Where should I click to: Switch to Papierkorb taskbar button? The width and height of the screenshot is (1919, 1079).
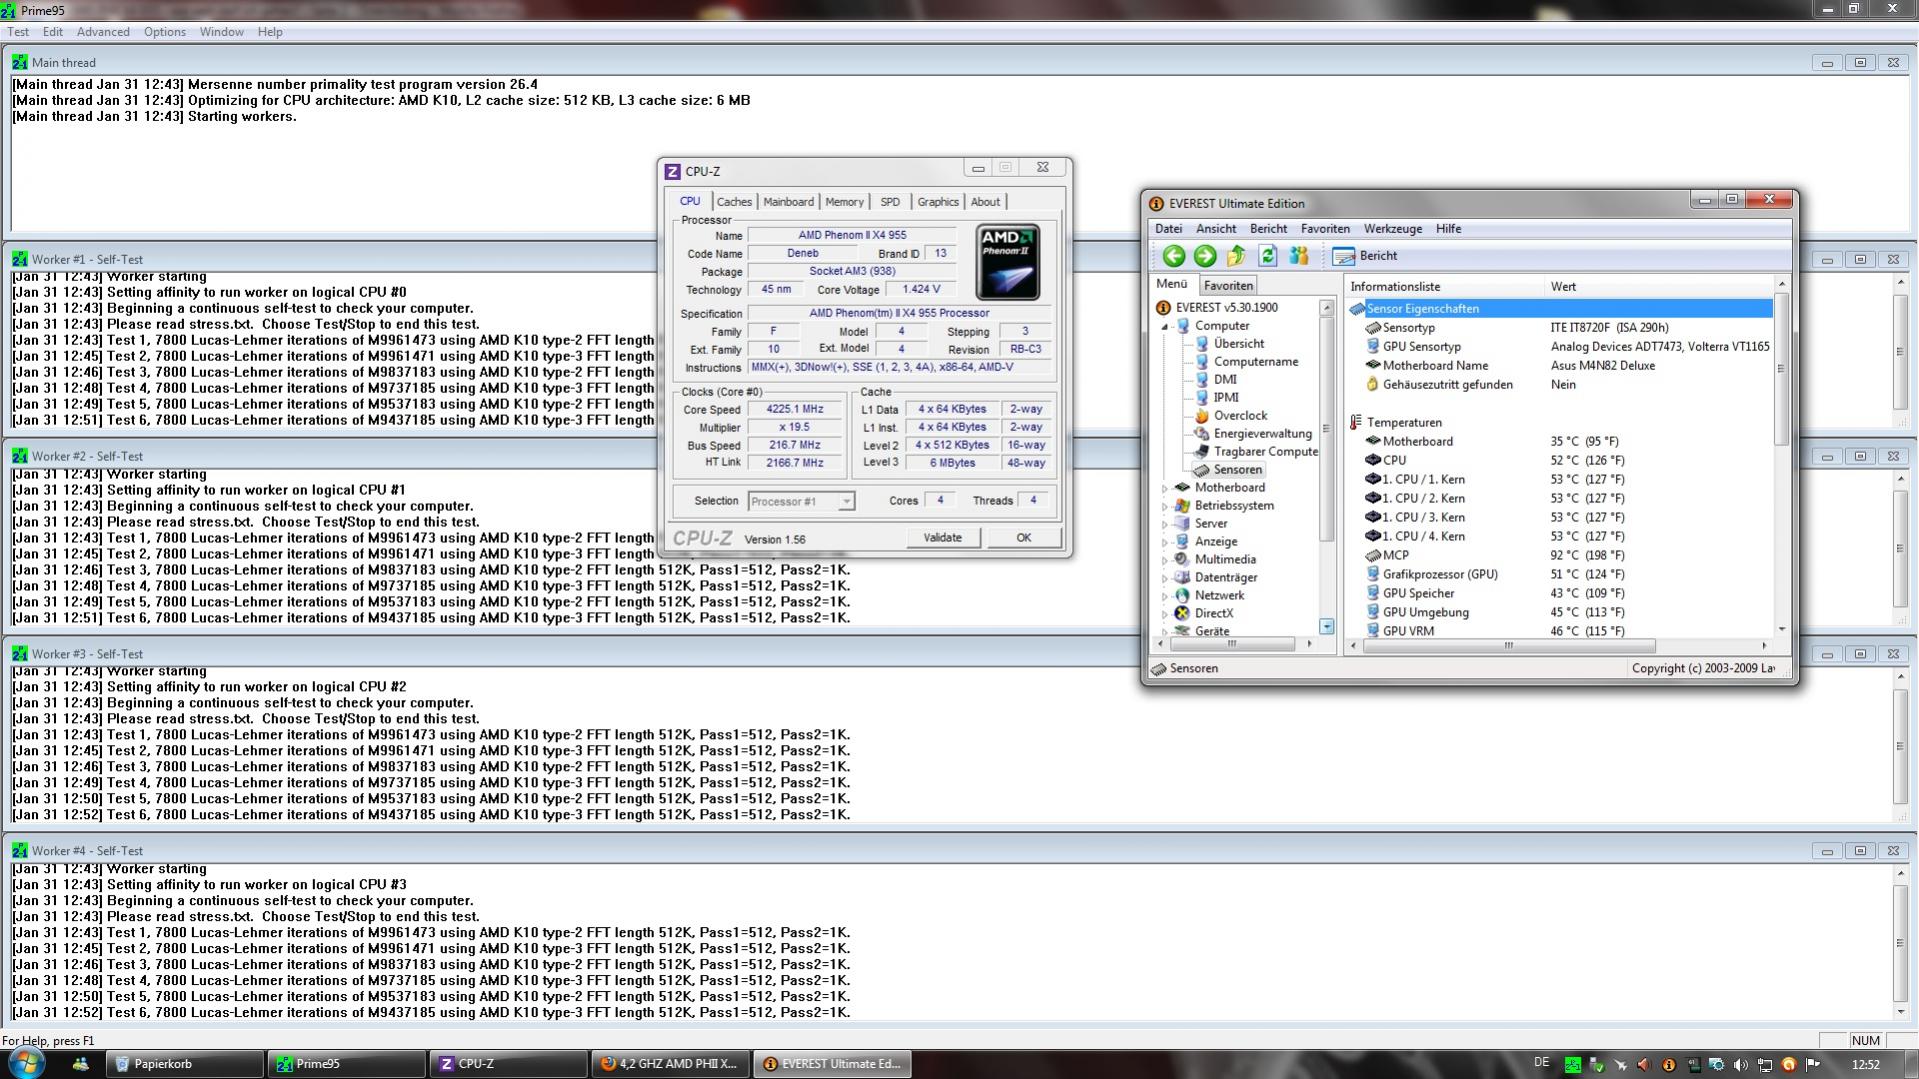[x=184, y=1064]
